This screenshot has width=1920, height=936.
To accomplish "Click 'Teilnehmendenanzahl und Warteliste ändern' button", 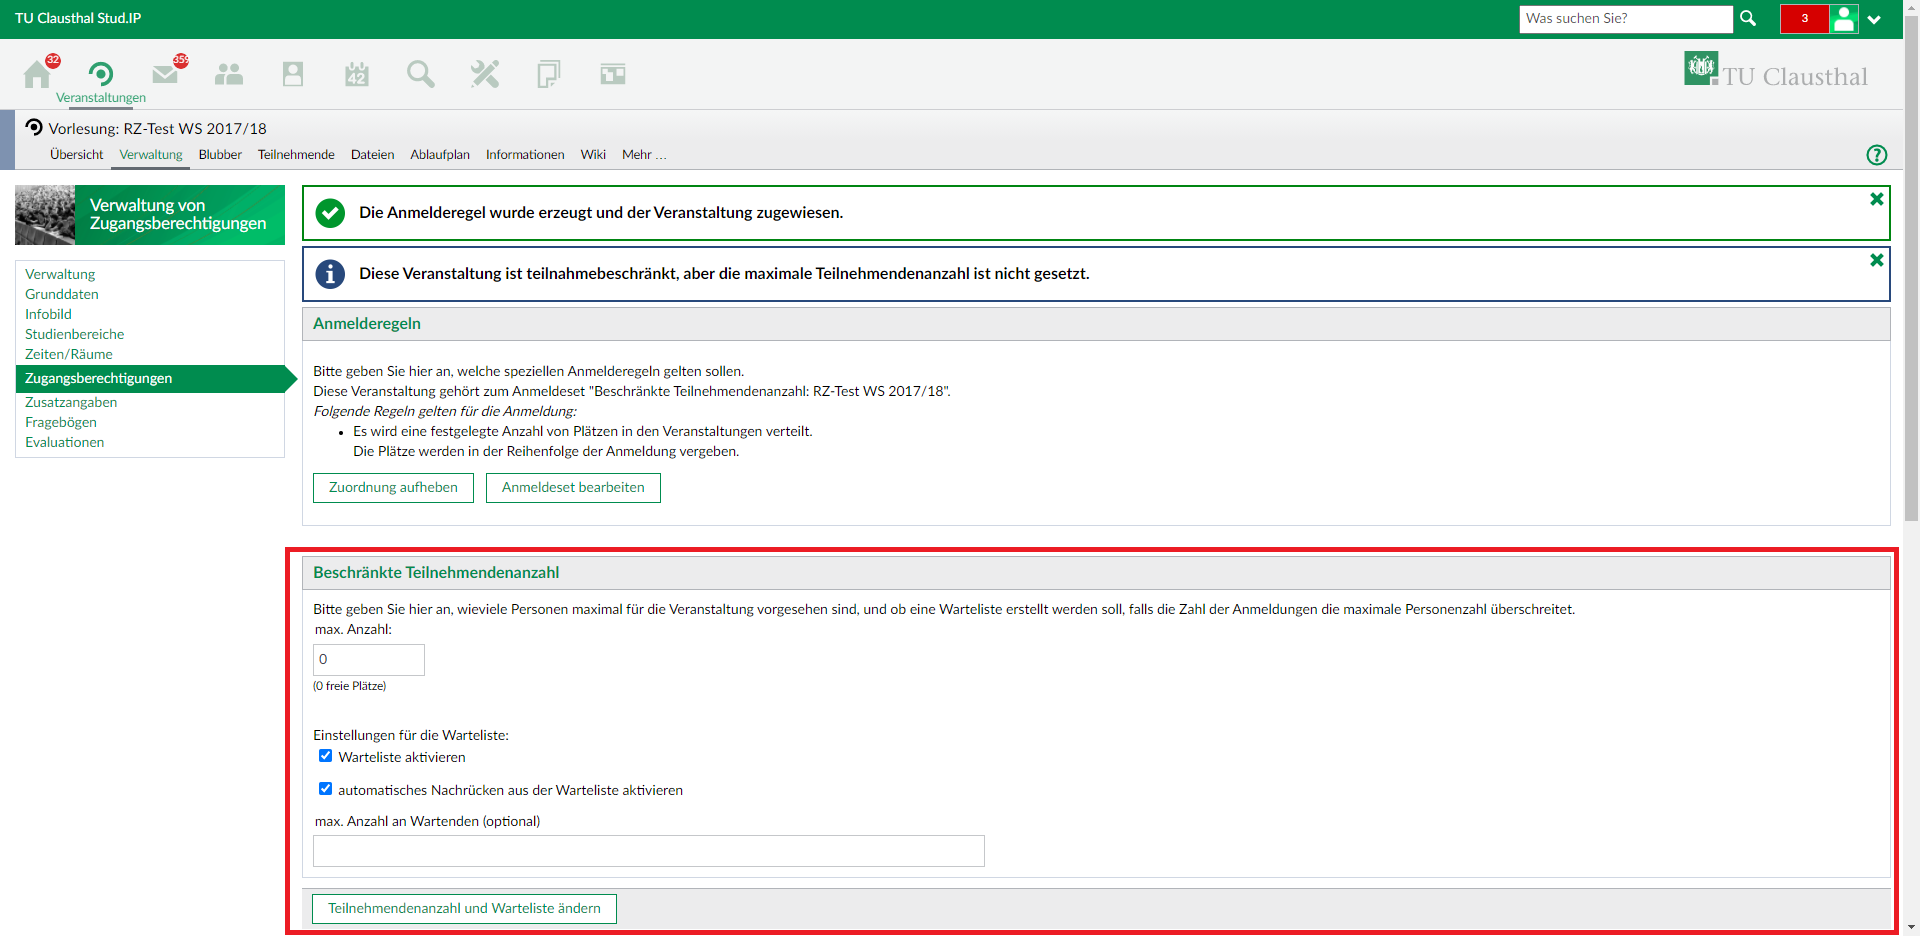I will (464, 909).
